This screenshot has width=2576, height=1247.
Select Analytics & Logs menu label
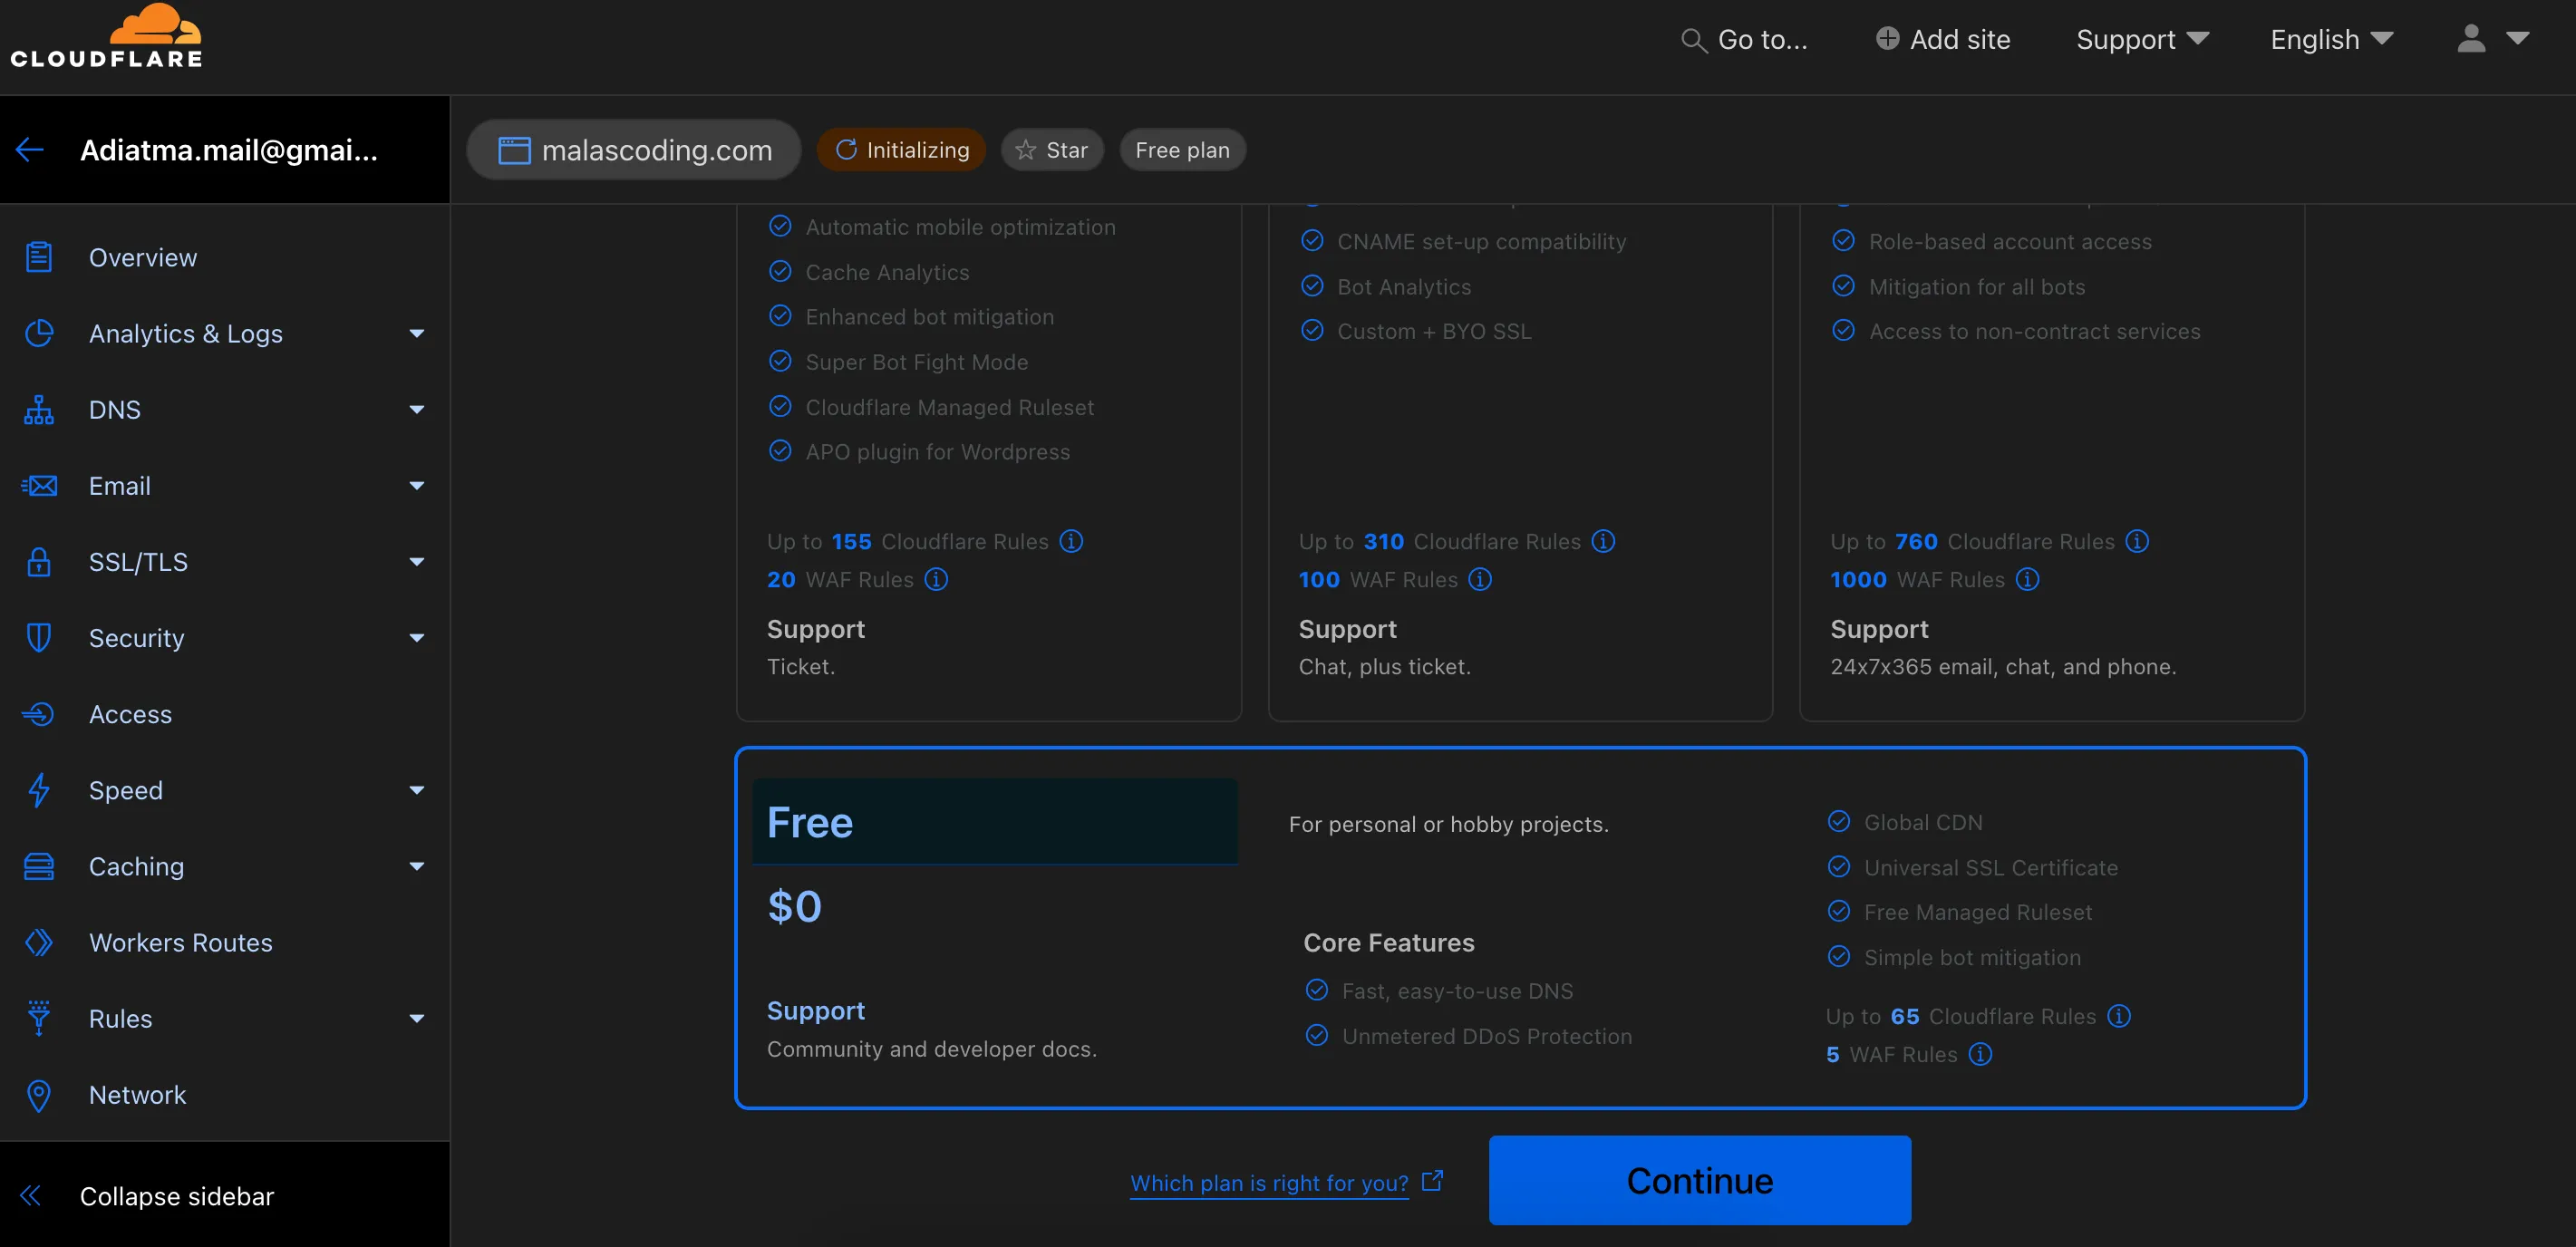186,333
